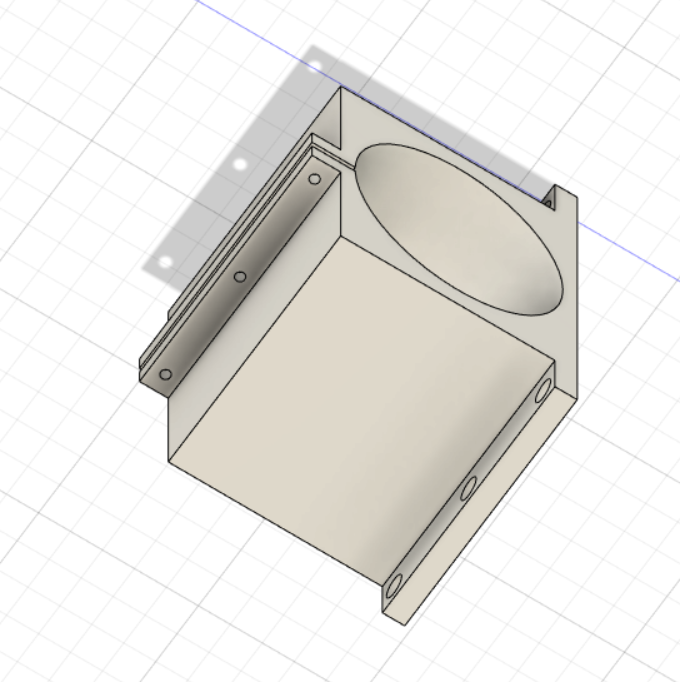Select the middle hole on right flange
The image size is (680, 682).
(468, 488)
